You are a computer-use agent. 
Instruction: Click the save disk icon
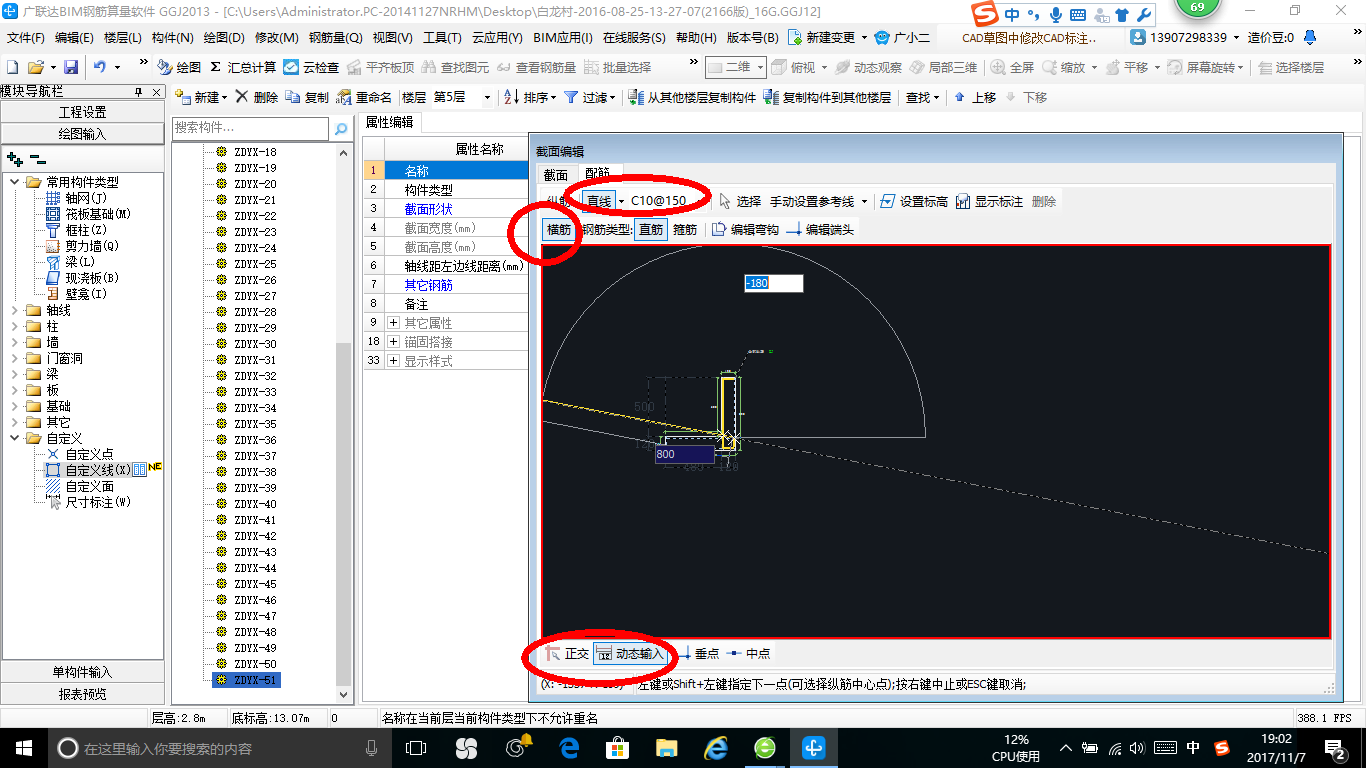[x=71, y=67]
